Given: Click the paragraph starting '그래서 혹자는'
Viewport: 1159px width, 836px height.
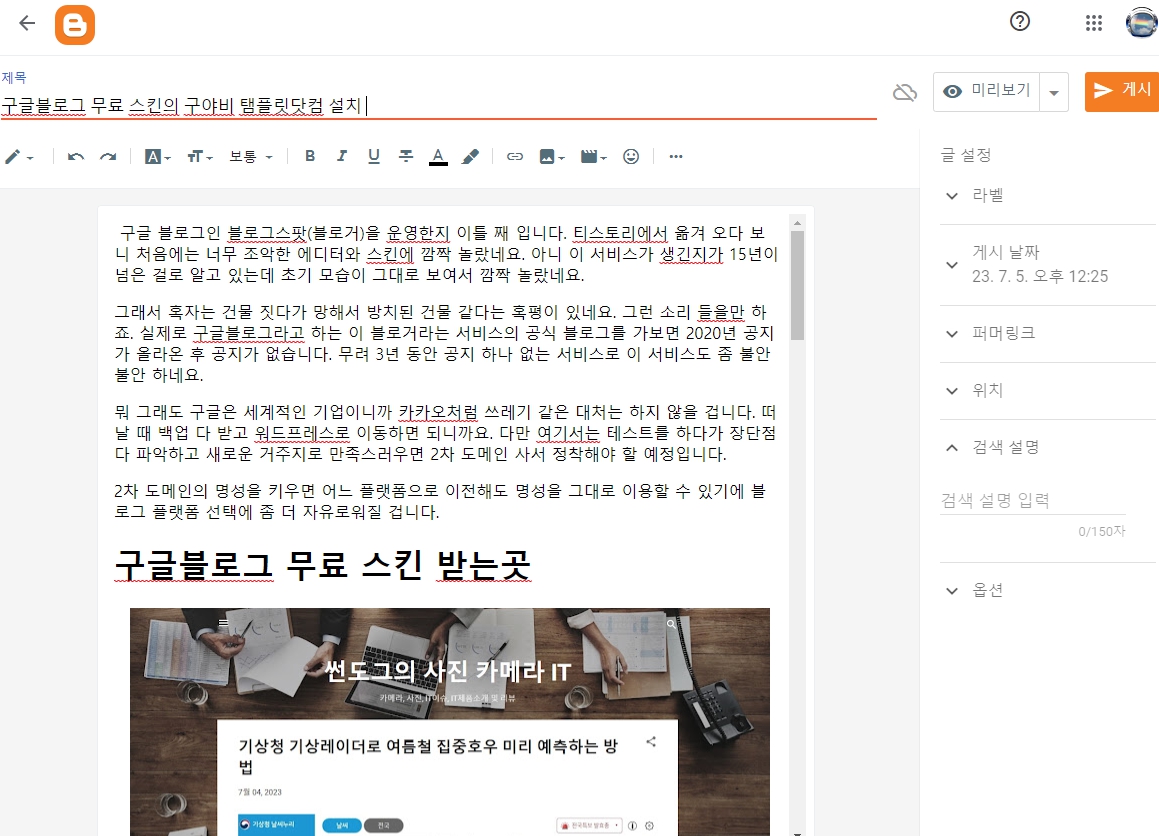Looking at the screenshot, I should [x=442, y=343].
